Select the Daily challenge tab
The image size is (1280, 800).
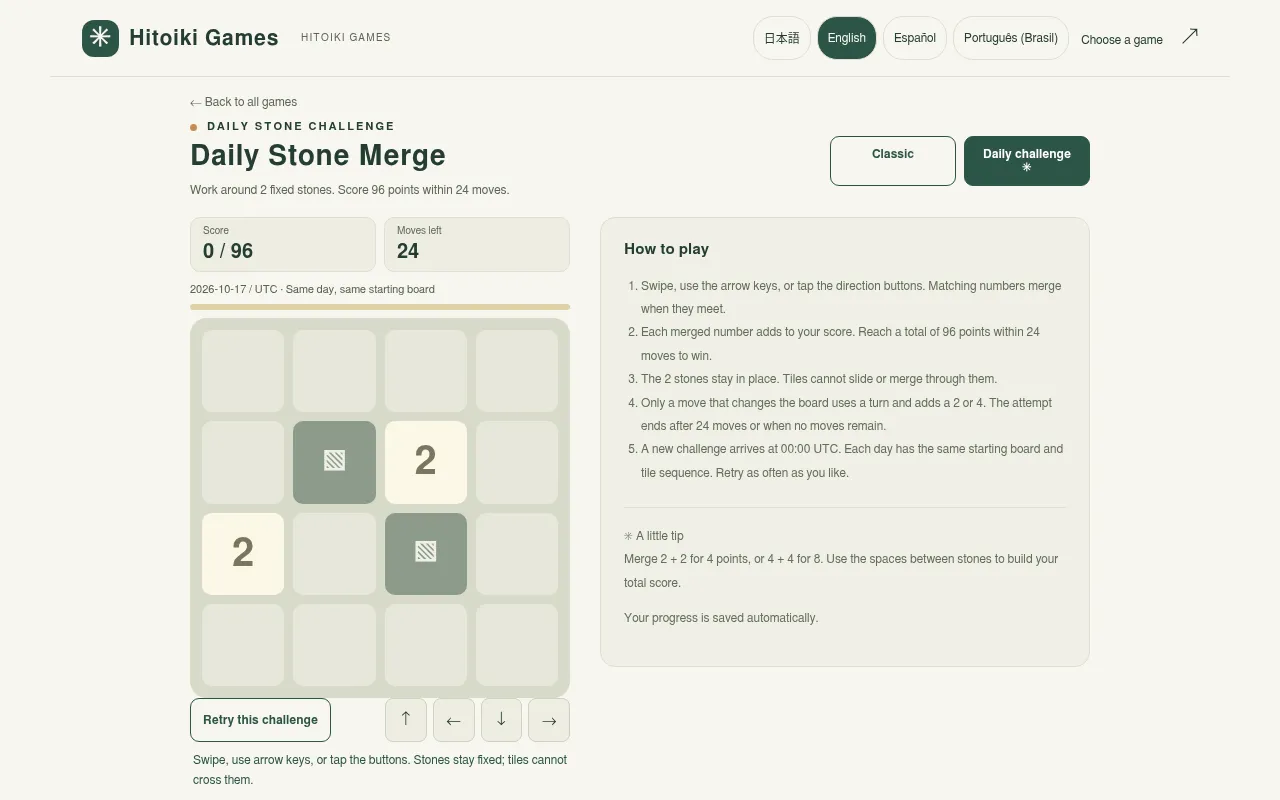click(x=1027, y=161)
